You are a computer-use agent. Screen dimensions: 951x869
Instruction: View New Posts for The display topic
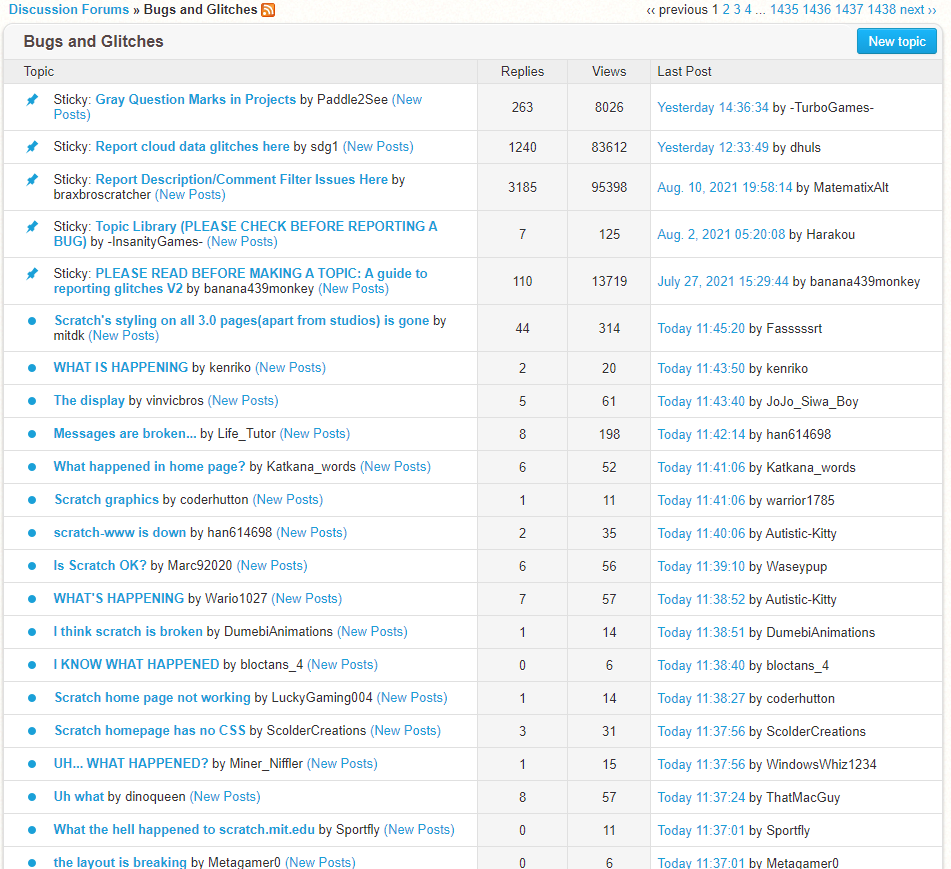pos(243,400)
